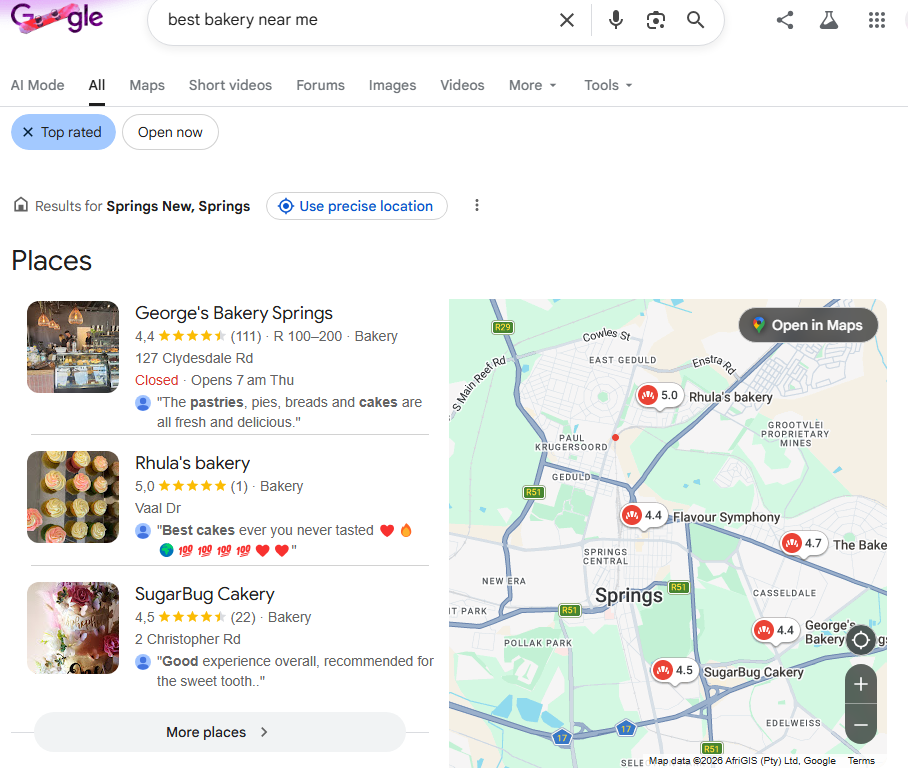Expand the More dropdown
The image size is (908, 769).
[532, 85]
